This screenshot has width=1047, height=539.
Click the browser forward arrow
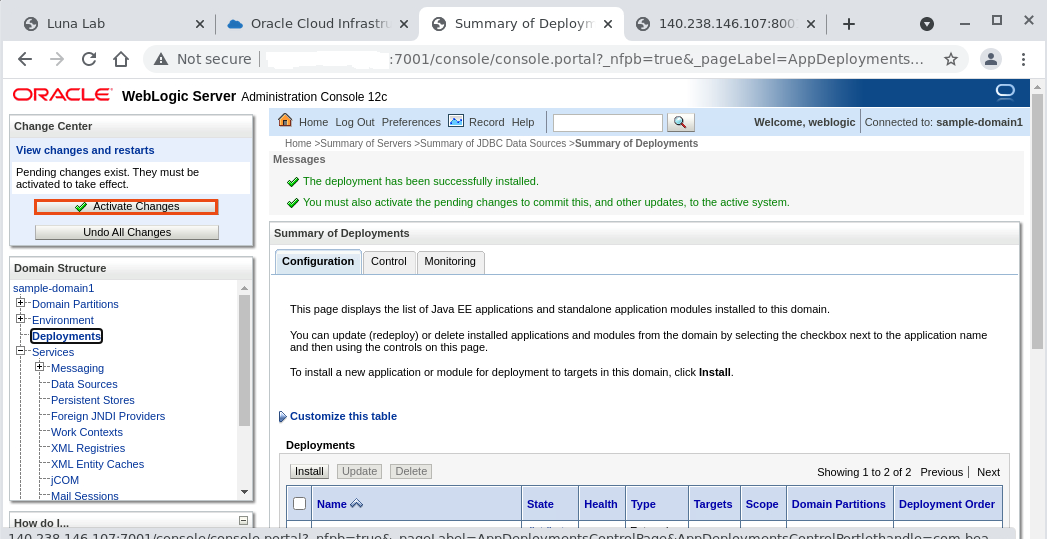click(x=57, y=59)
